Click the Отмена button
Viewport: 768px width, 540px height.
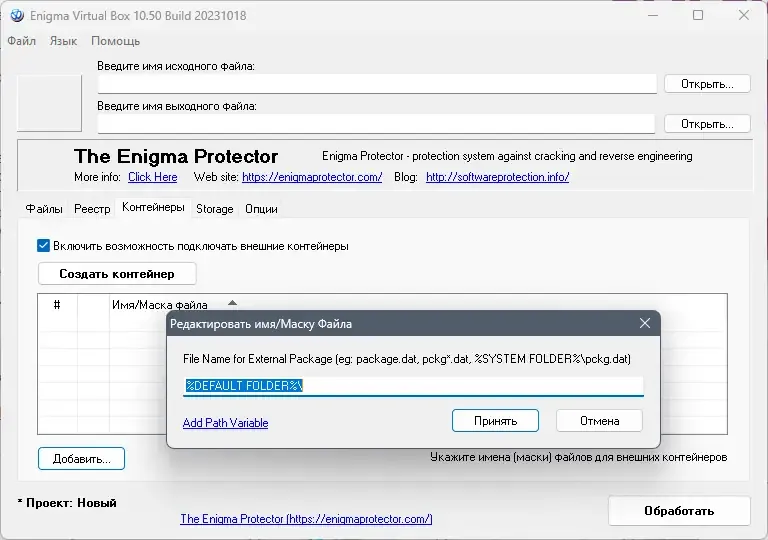click(x=599, y=421)
